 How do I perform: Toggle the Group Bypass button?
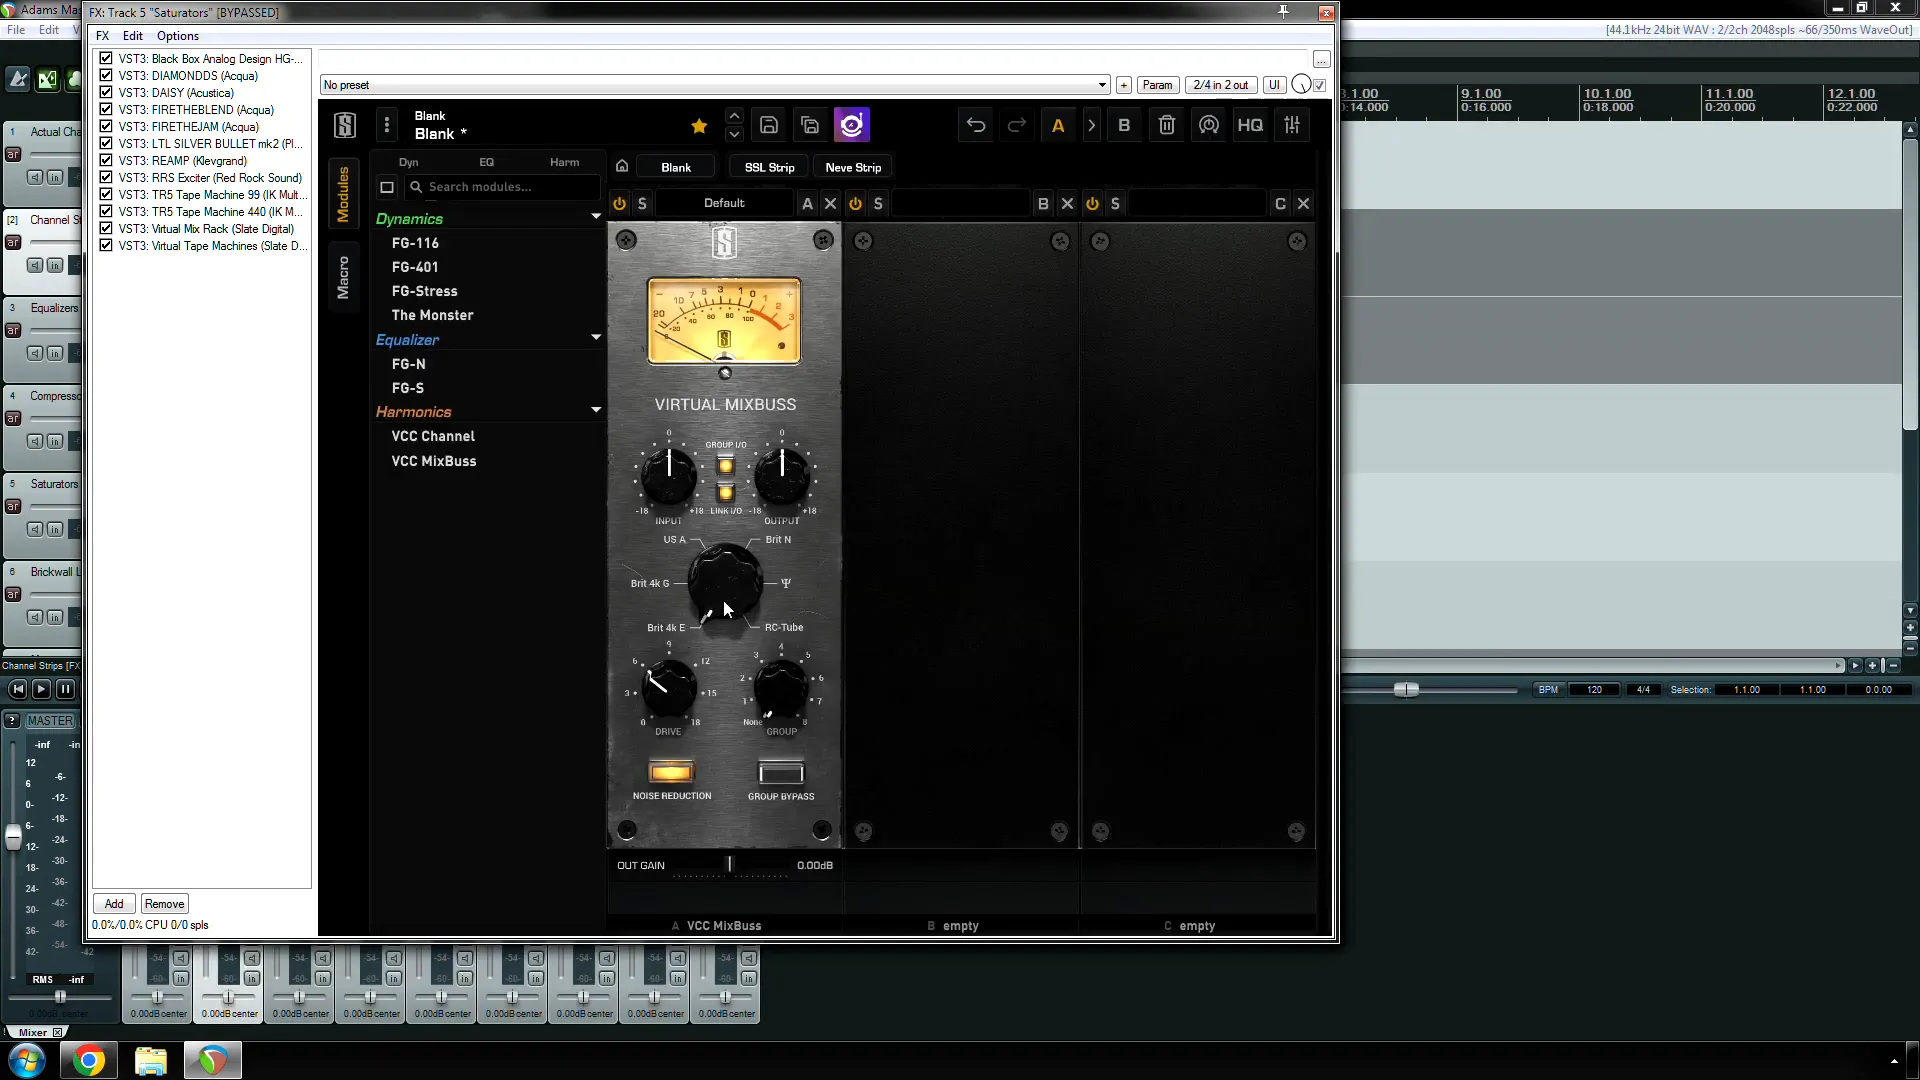(781, 772)
